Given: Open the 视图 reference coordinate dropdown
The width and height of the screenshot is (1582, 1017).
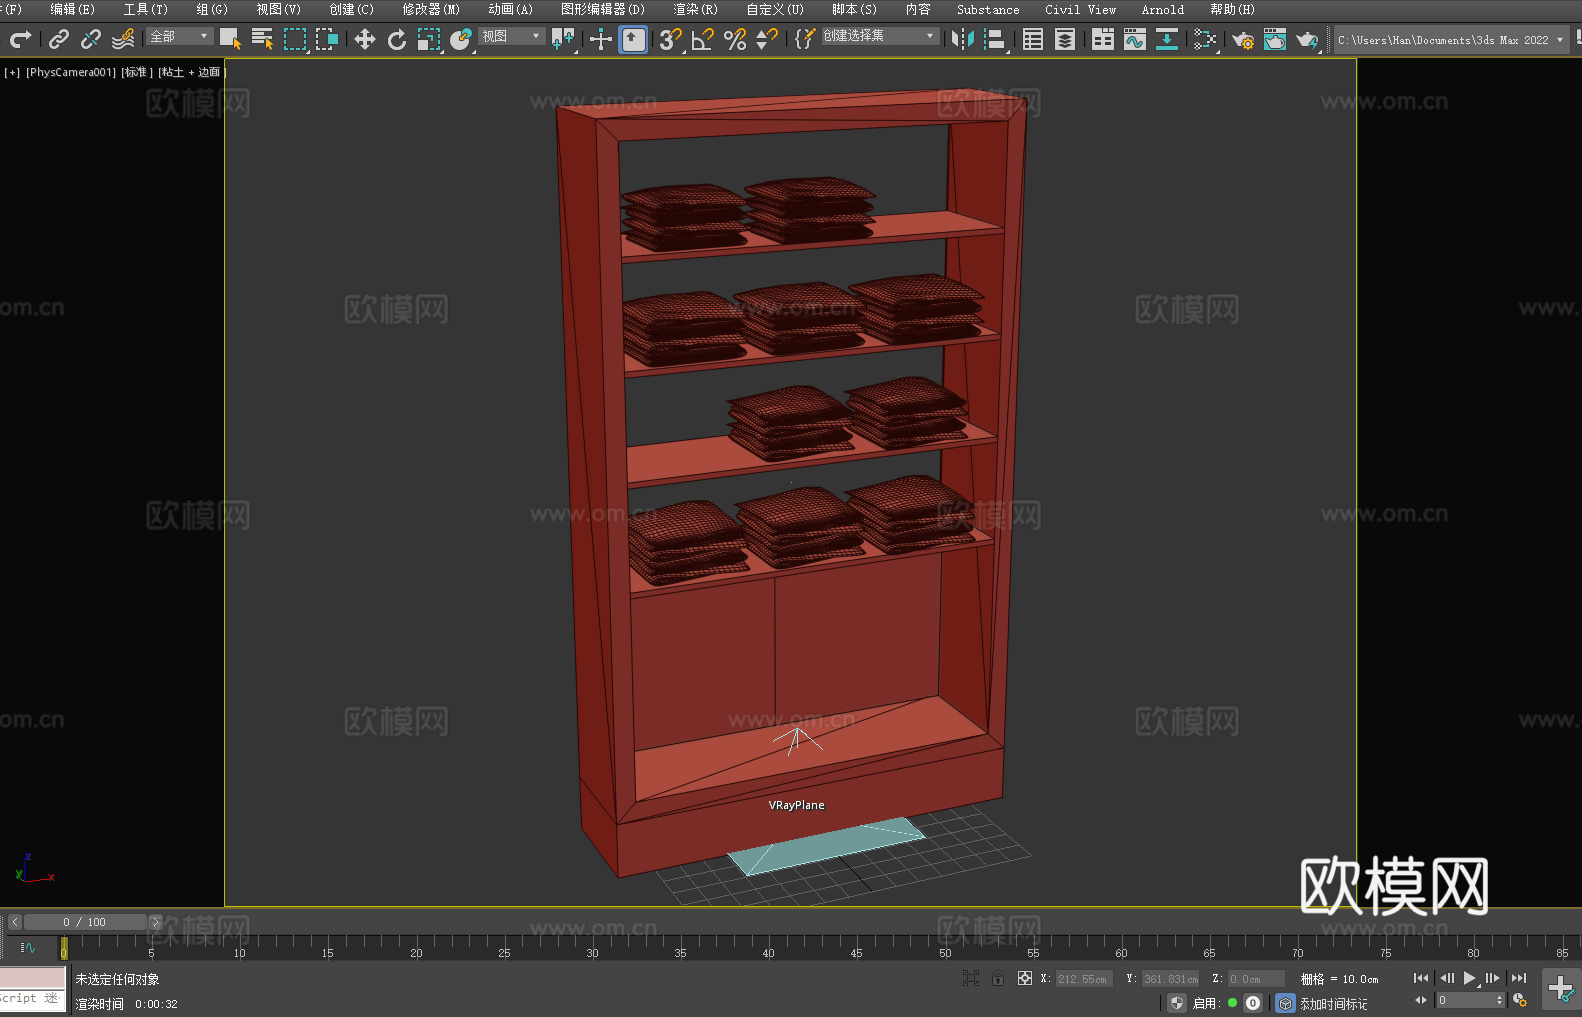Looking at the screenshot, I should [511, 36].
